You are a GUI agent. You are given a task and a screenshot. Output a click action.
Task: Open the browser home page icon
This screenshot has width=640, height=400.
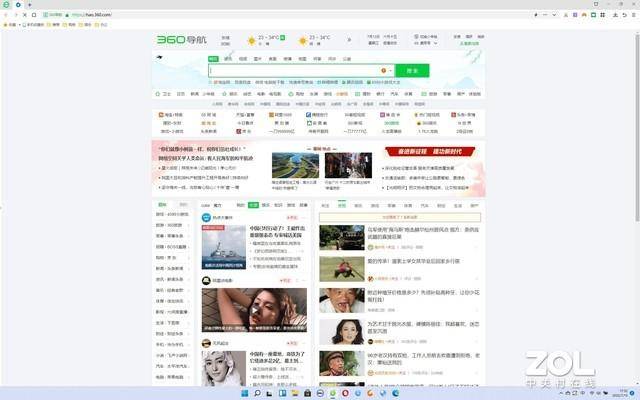coord(34,15)
